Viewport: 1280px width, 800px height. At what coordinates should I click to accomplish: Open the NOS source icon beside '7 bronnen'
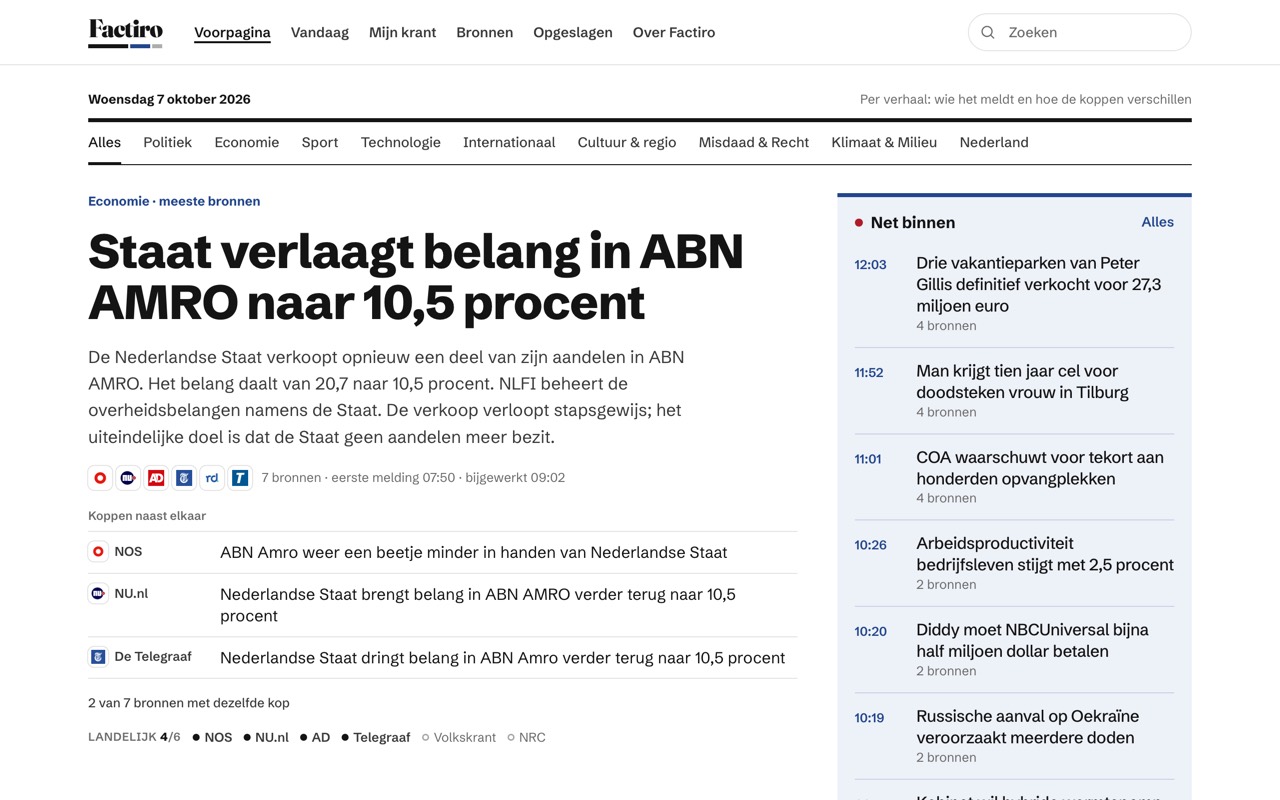click(x=100, y=478)
